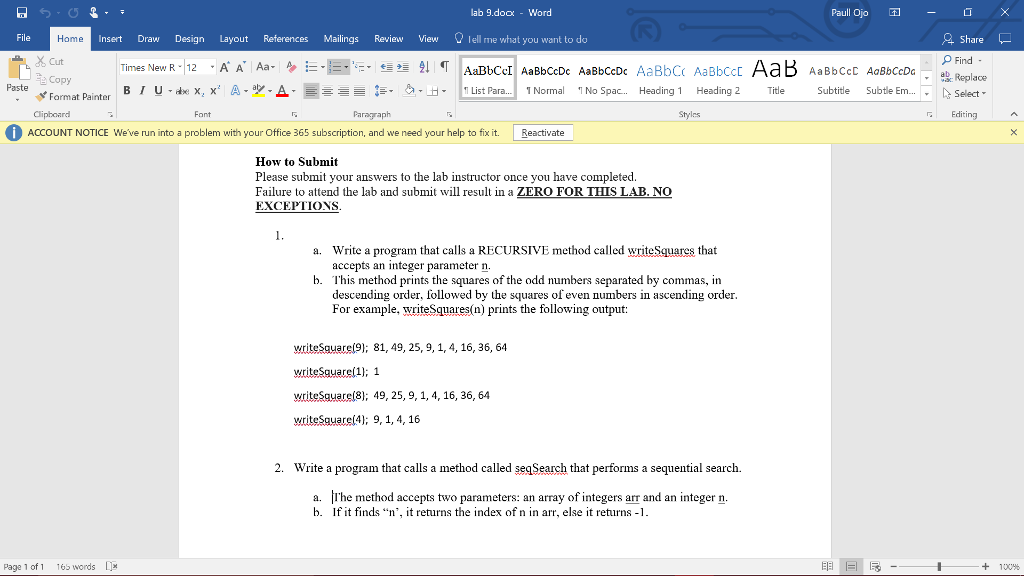Open the Design ribbon tab
The height and width of the screenshot is (576, 1024).
point(189,39)
